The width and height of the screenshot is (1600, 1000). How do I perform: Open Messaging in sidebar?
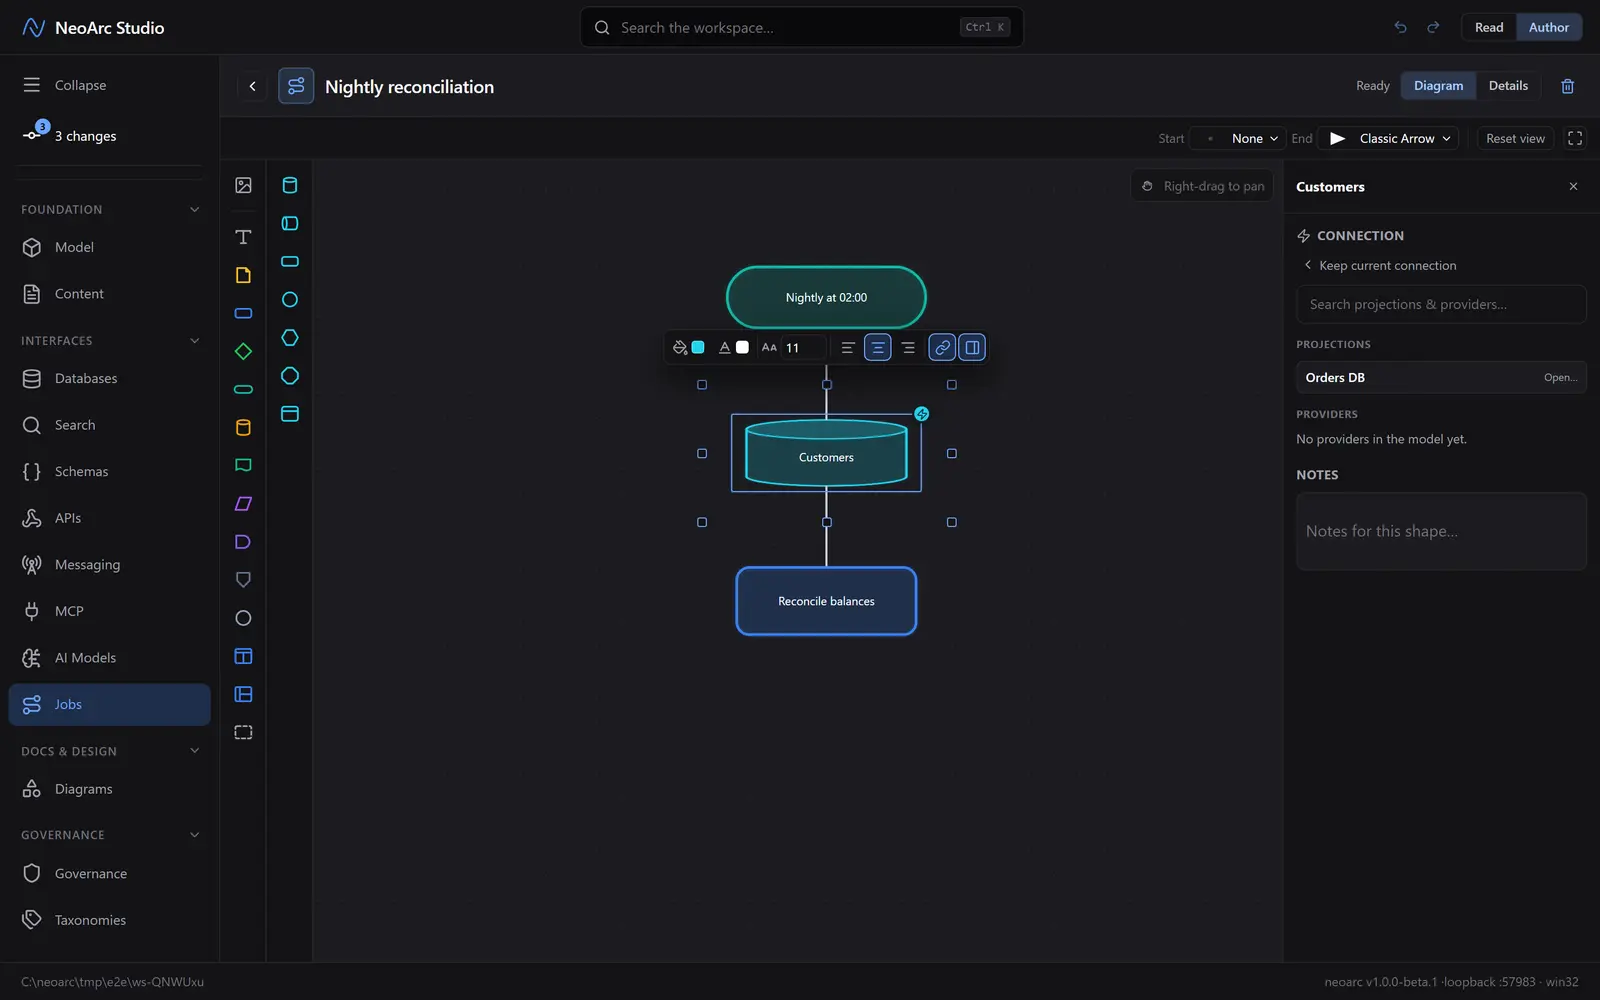(x=110, y=564)
